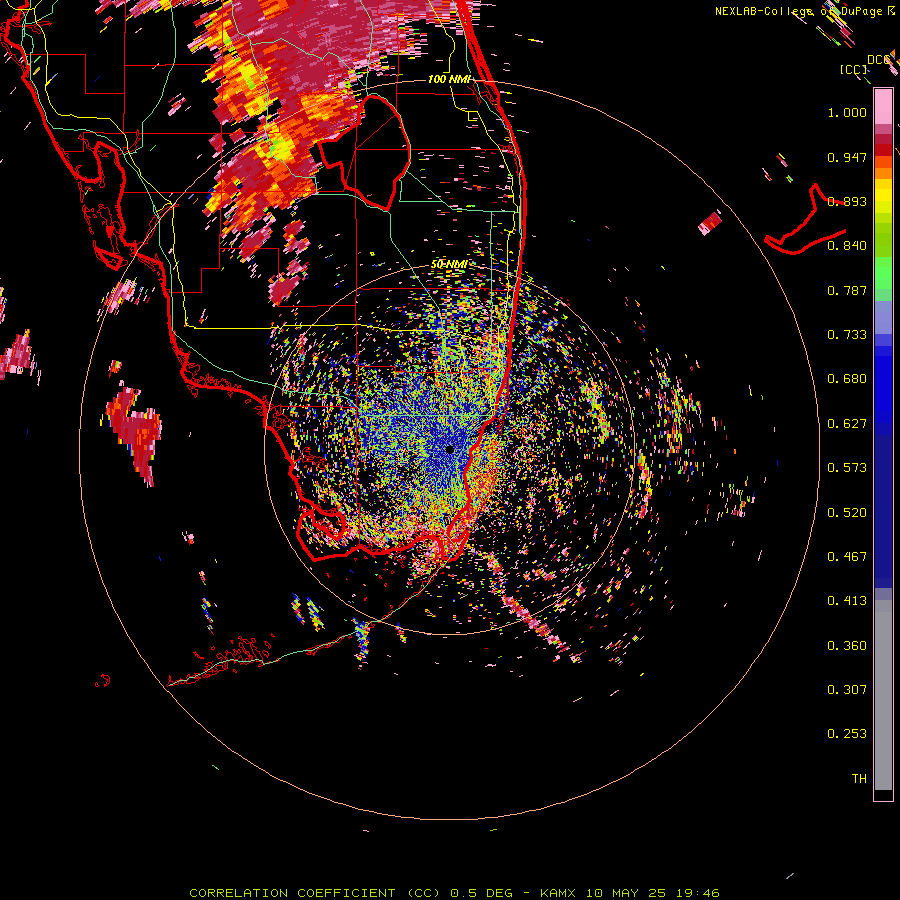This screenshot has height=900, width=900.
Task: Click the 0.733 scale value label
Action: coord(847,335)
